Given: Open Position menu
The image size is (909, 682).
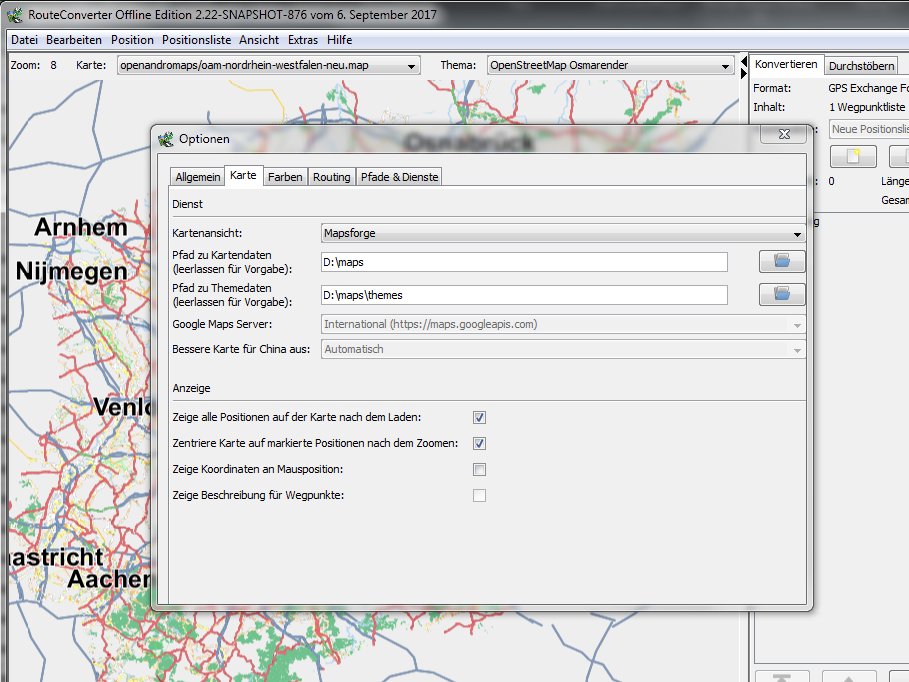Looking at the screenshot, I should [x=132, y=40].
